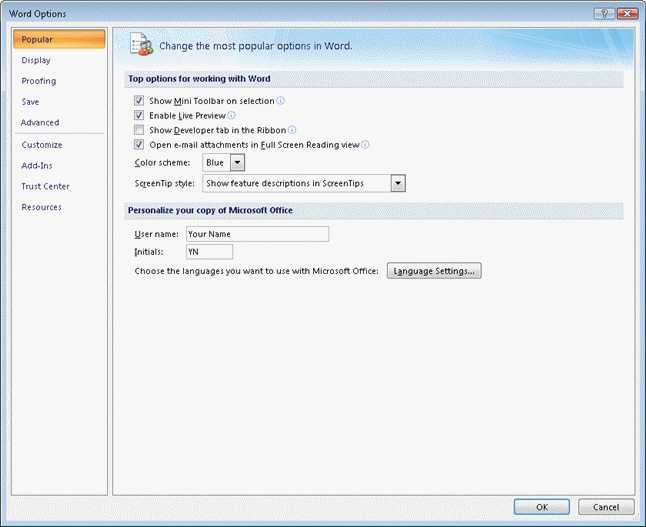Click info icon beside Enable Live Preview
The height and width of the screenshot is (527, 646).
tap(232, 115)
